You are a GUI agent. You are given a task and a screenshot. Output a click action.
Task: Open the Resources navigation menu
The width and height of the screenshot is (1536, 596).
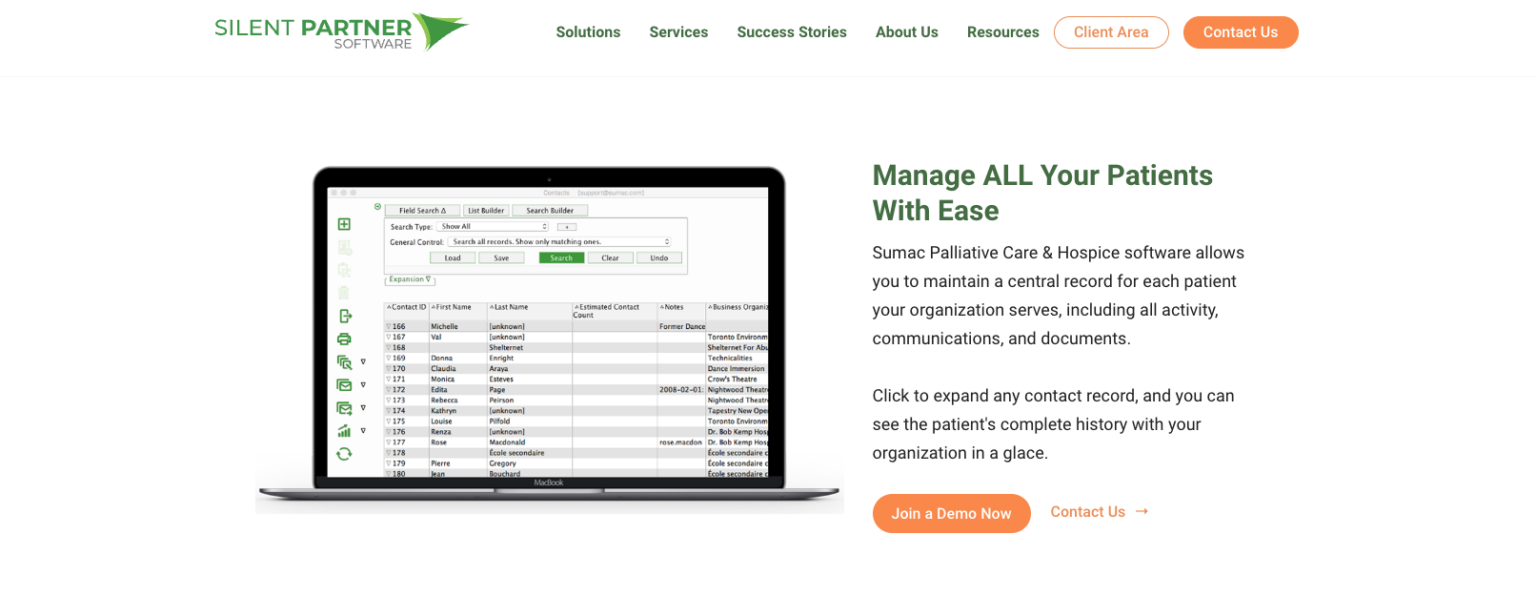tap(1002, 32)
